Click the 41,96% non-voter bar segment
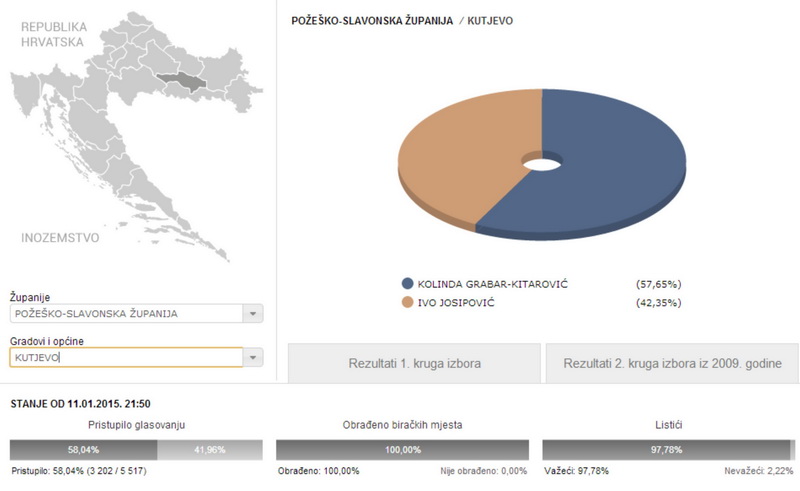The height and width of the screenshot is (491, 800). (x=208, y=452)
